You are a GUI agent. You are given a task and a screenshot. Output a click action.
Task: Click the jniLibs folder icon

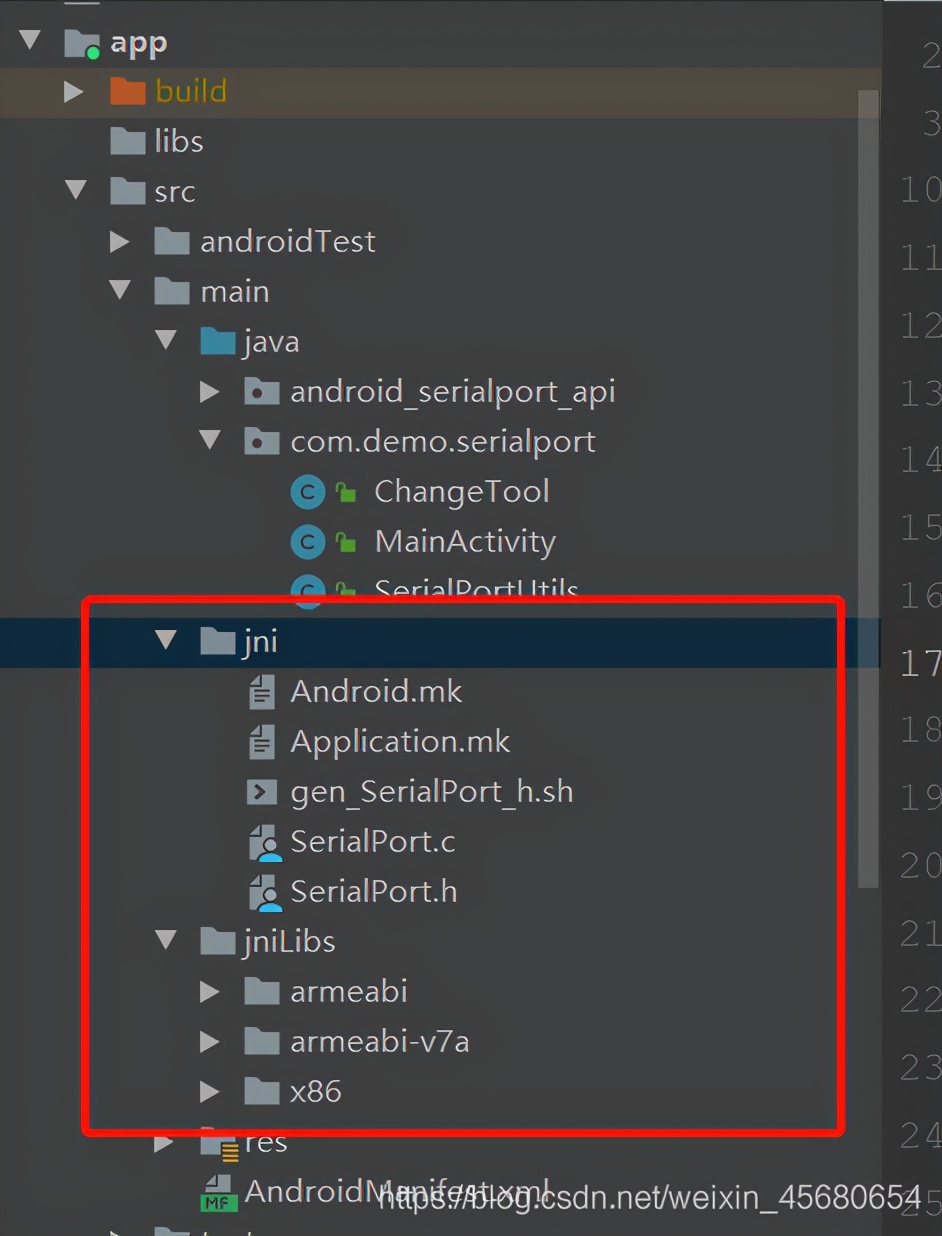217,941
